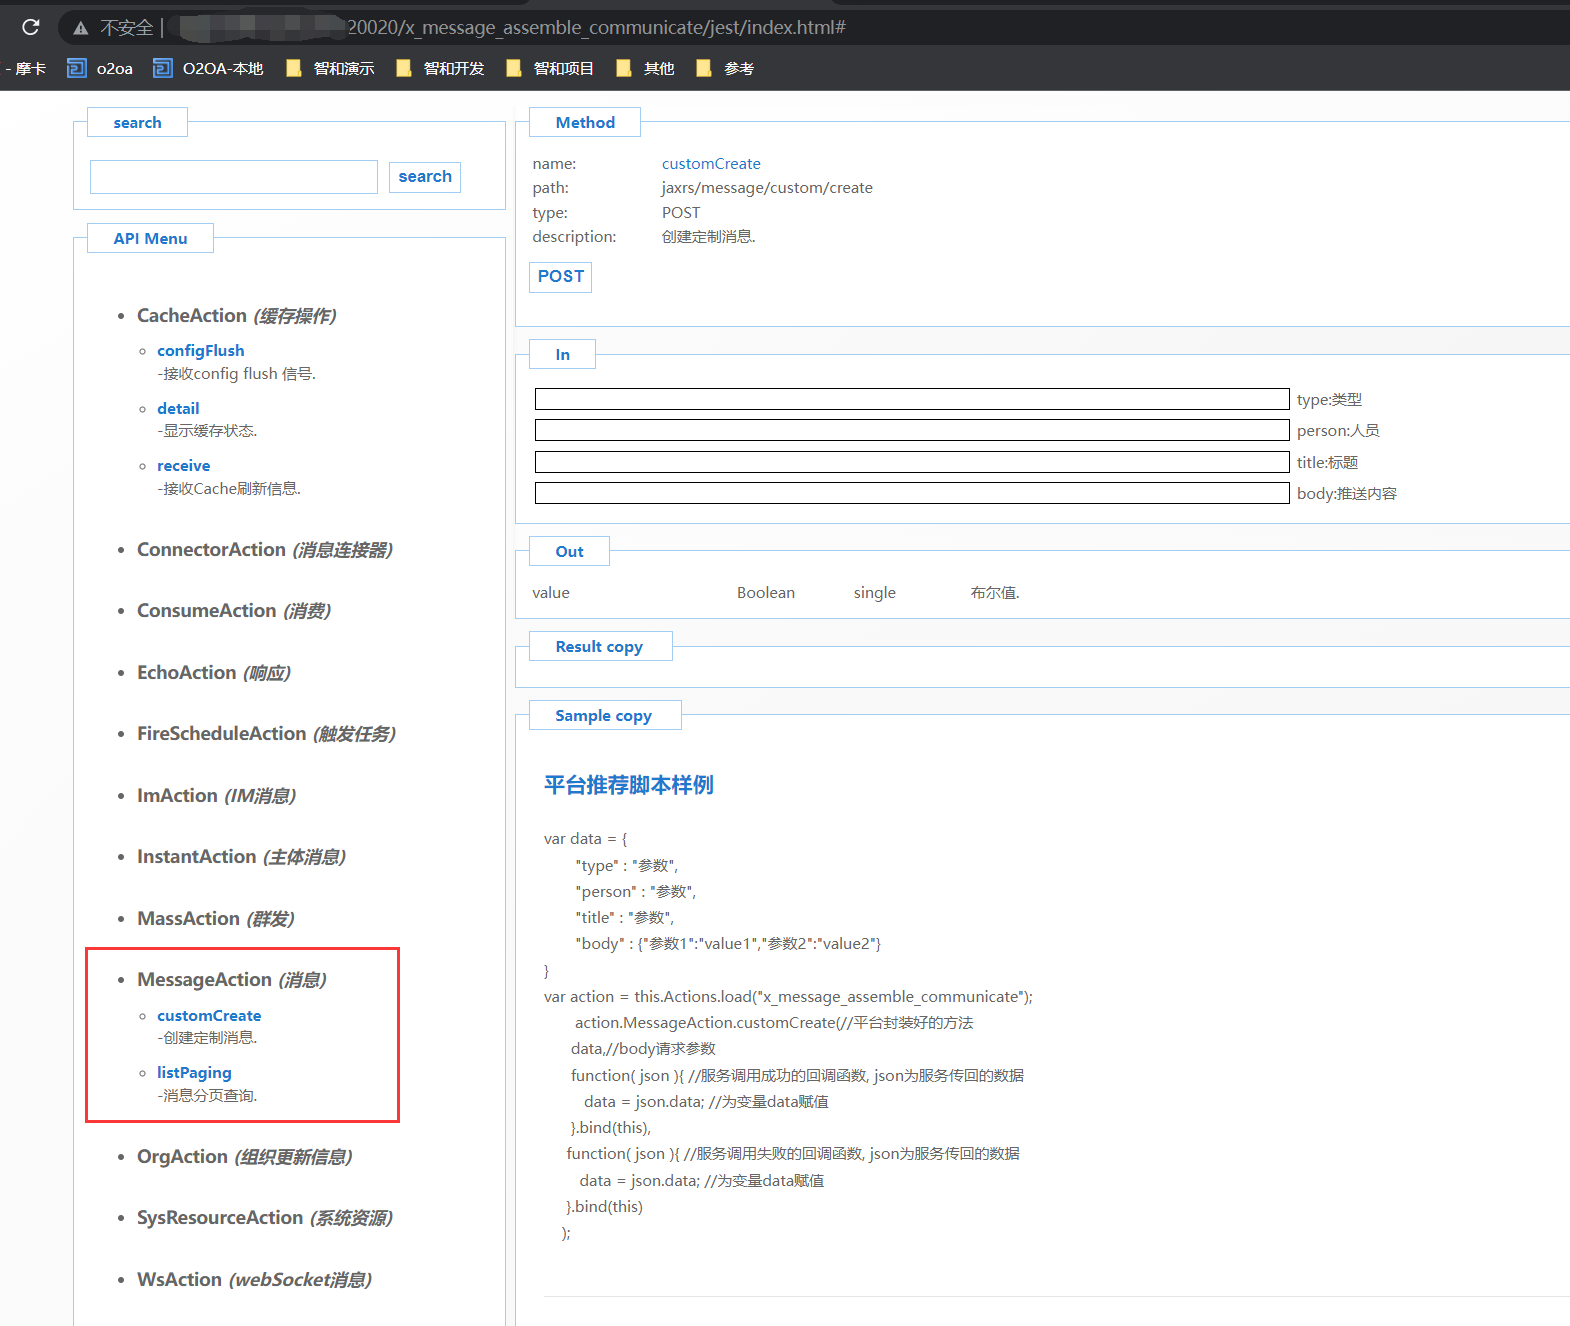Click the Out panel title
Image resolution: width=1570 pixels, height=1326 pixels.
click(569, 552)
